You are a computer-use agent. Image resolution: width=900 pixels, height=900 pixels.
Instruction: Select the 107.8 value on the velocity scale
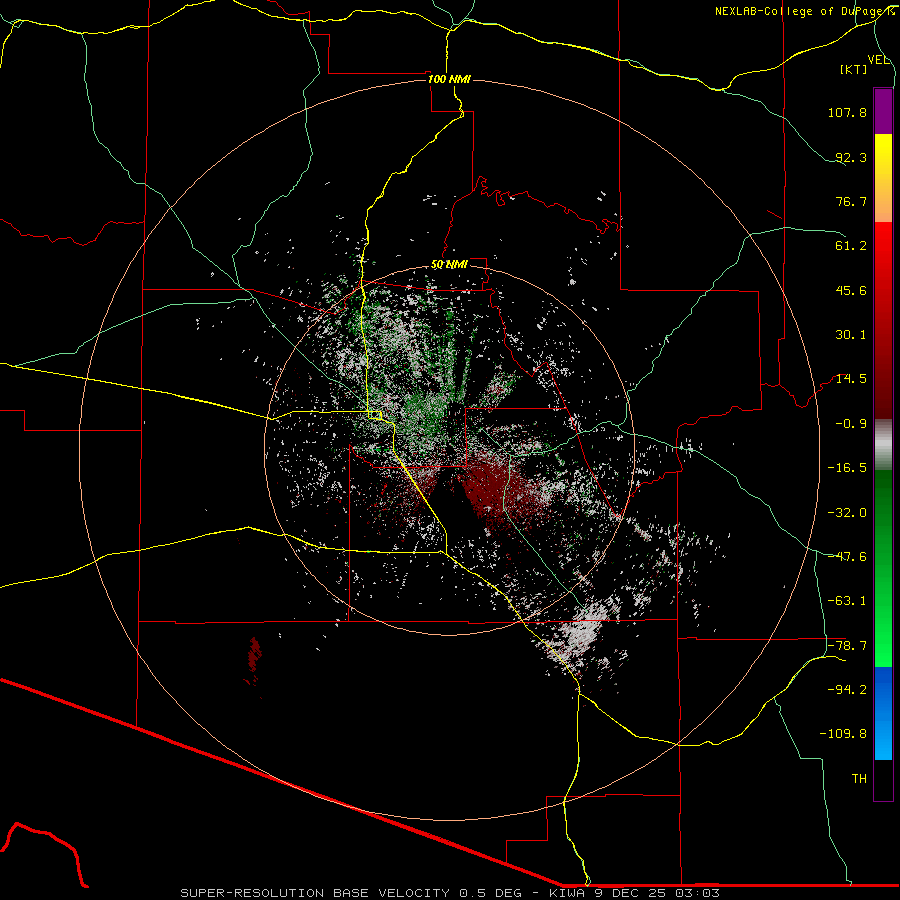tap(847, 112)
